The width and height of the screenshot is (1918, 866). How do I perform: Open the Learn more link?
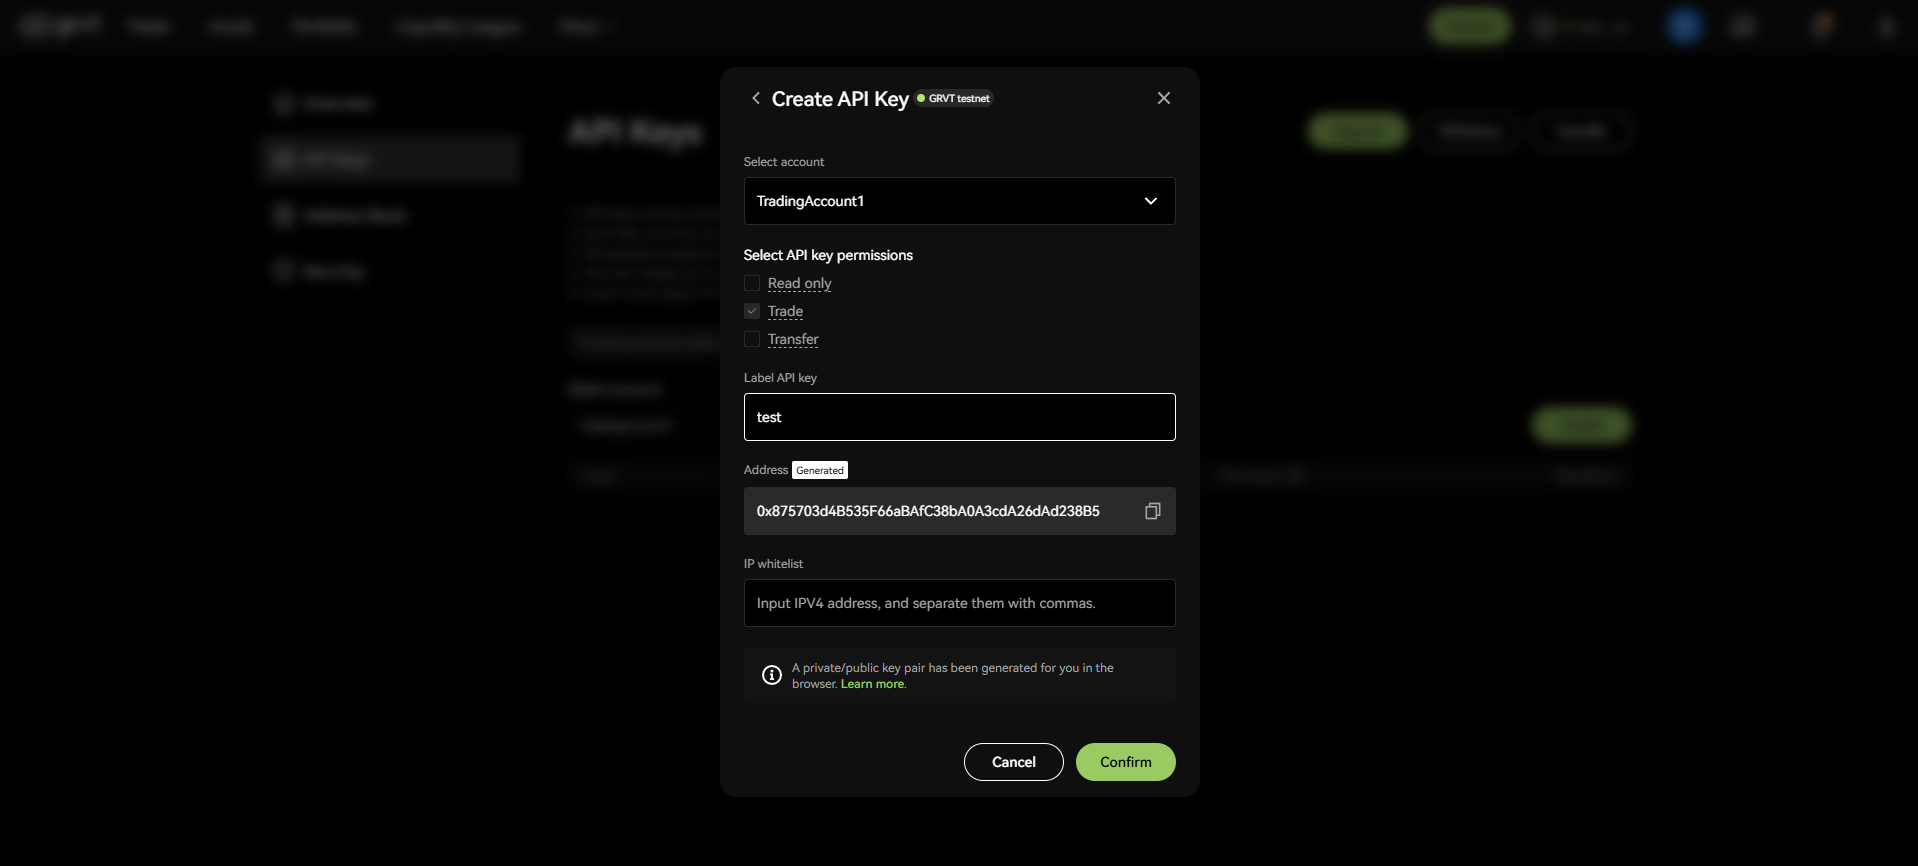tap(872, 684)
